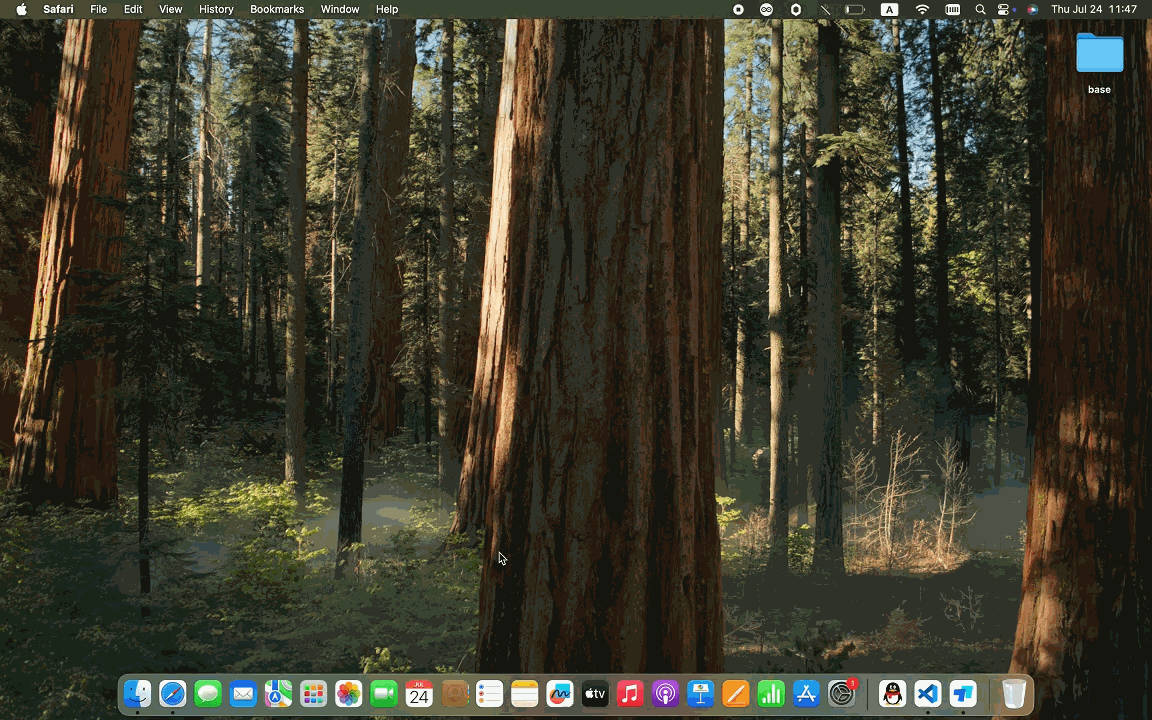Click the infinity-loop status icon in menu bar
The width and height of the screenshot is (1152, 720).
click(767, 9)
